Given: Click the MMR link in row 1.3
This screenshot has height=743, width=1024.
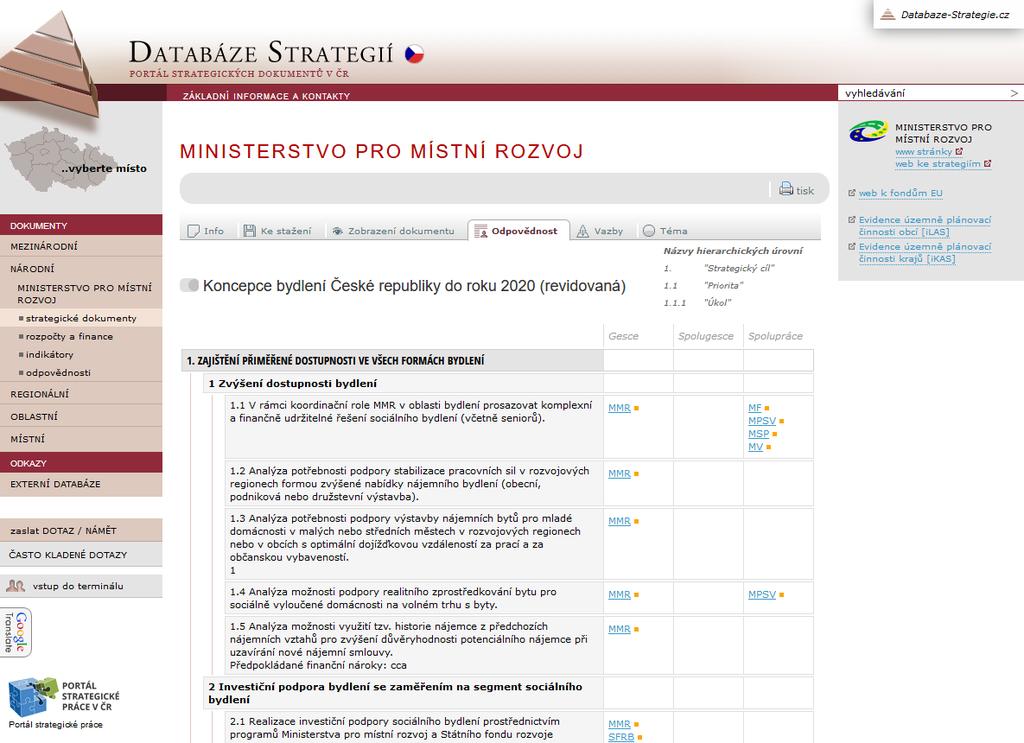Looking at the screenshot, I should click(x=619, y=522).
